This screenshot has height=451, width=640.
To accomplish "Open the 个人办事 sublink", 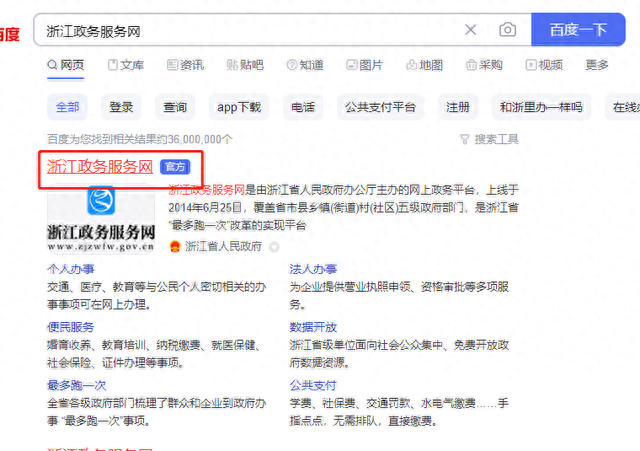I will pos(71,269).
